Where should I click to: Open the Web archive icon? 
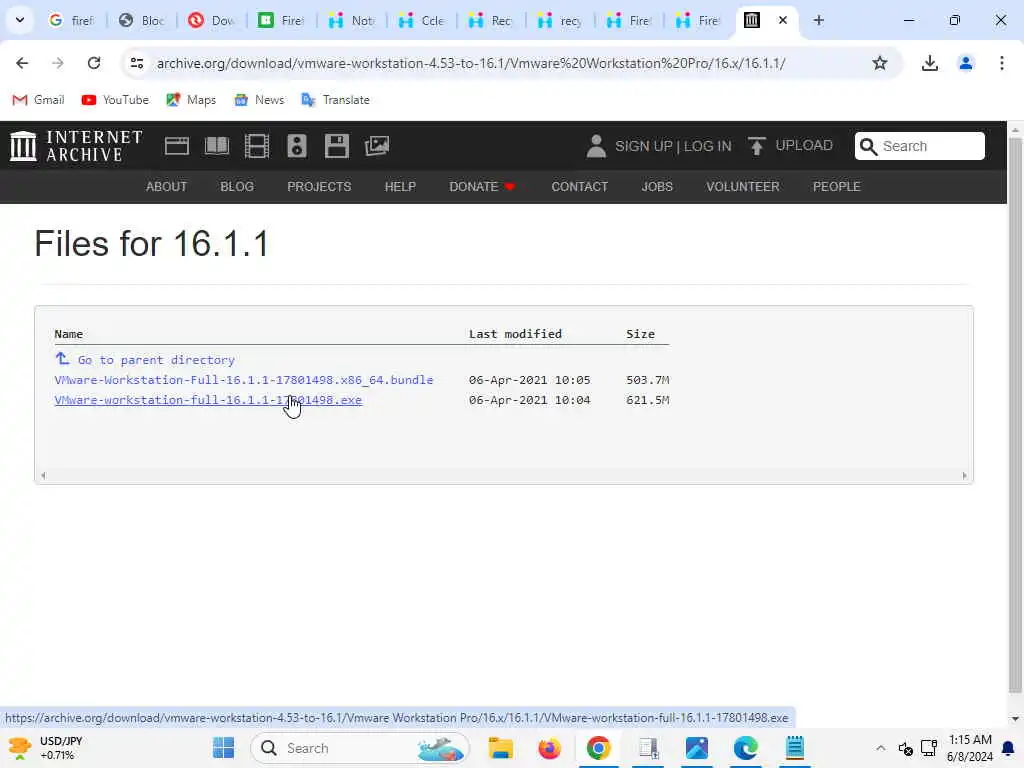(x=176, y=146)
